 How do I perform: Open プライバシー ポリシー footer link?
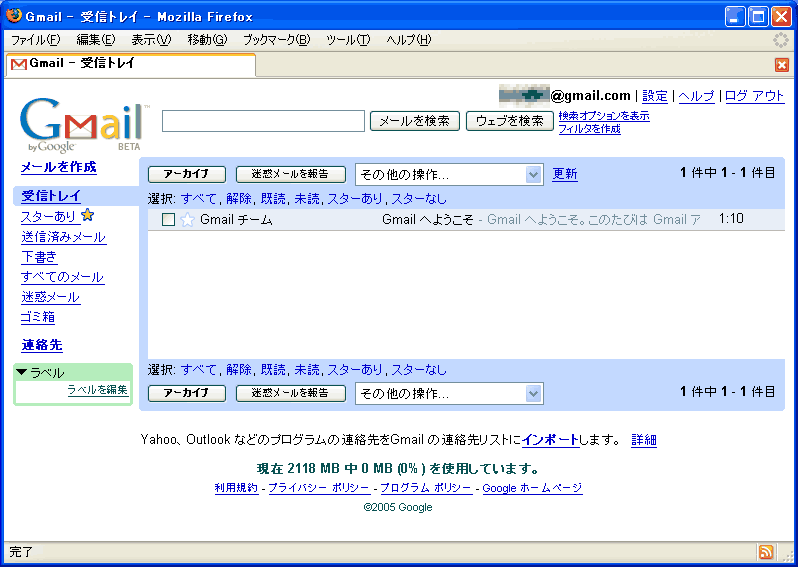point(319,488)
